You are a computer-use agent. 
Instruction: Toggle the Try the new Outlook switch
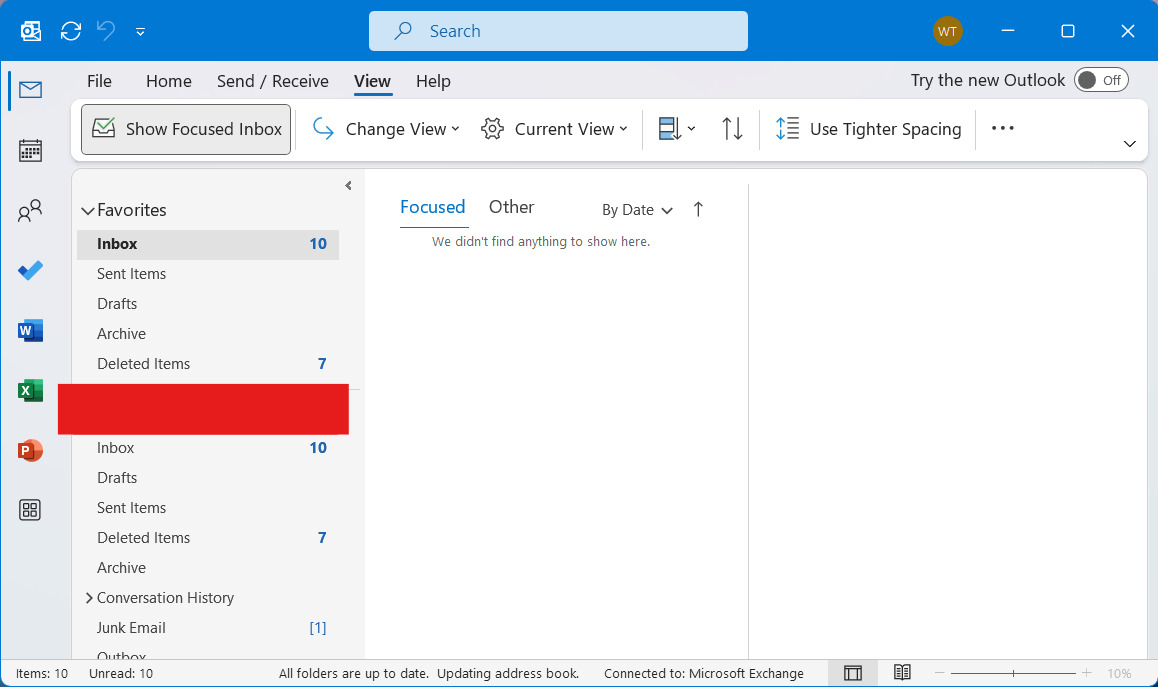[x=1100, y=81]
